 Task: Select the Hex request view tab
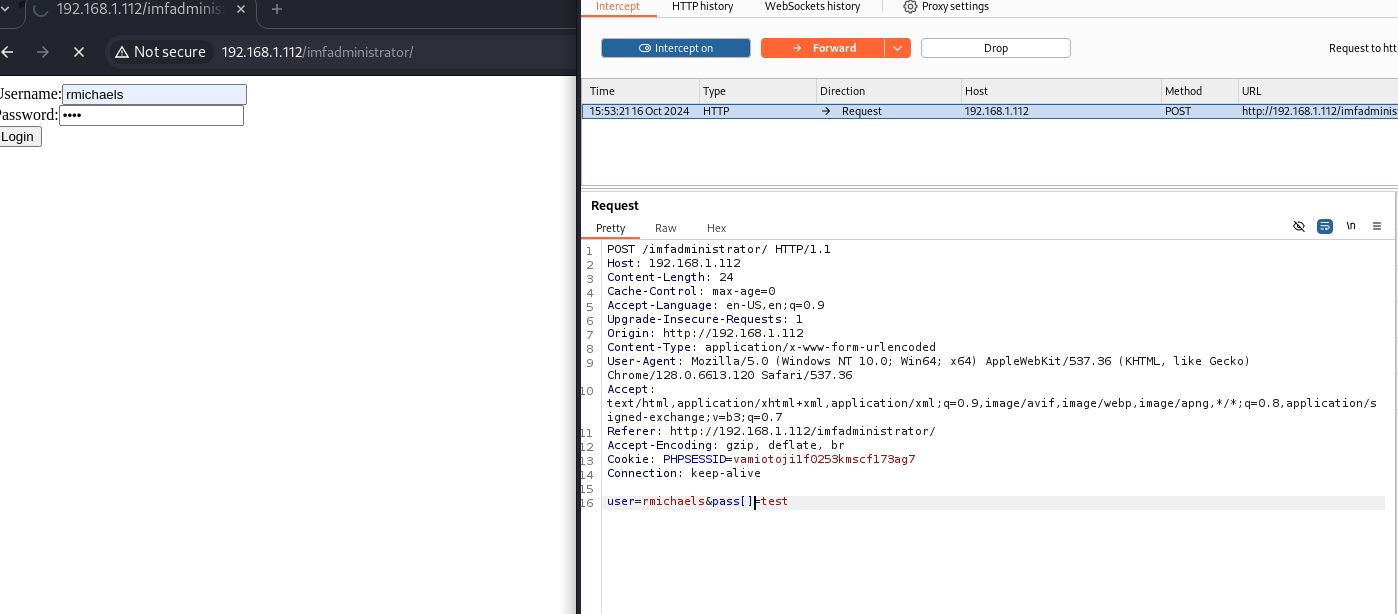716,228
